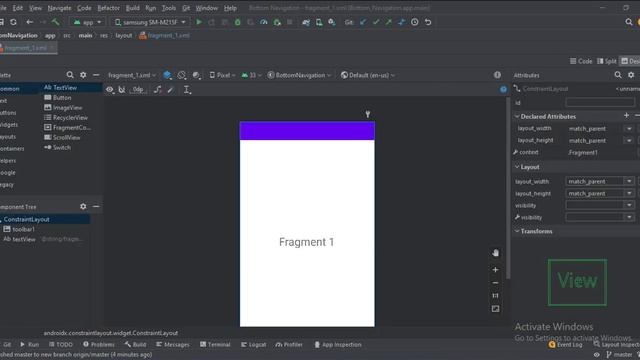
Task: Open the Refactor menu
Action: coord(108,8)
